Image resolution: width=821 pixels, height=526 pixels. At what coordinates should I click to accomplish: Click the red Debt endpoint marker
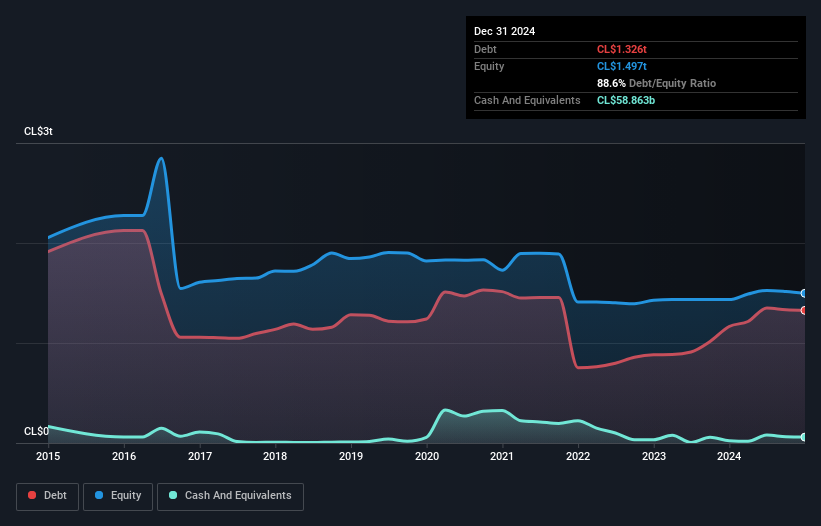click(x=804, y=310)
